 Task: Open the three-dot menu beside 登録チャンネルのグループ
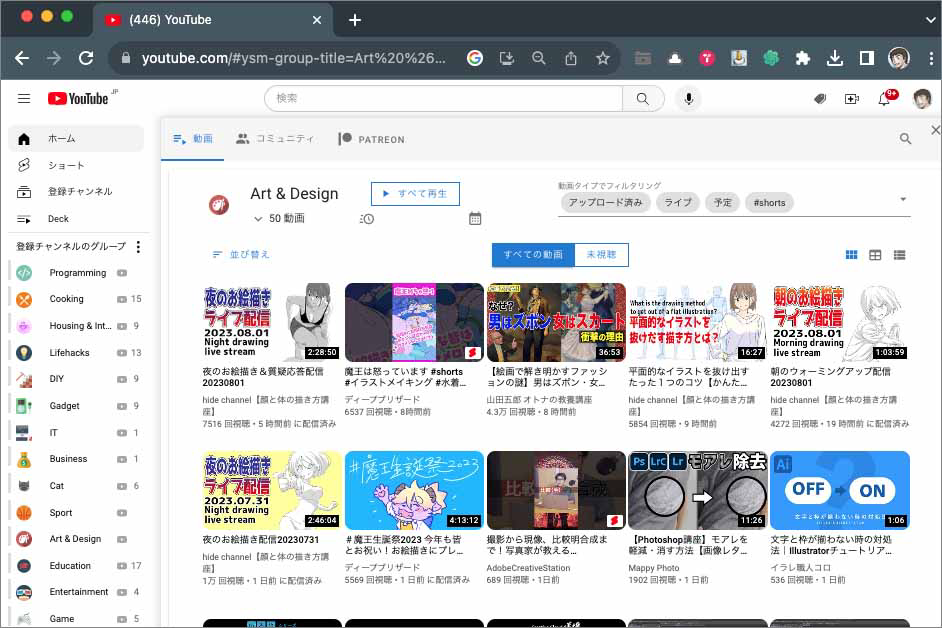pyautogui.click(x=139, y=246)
